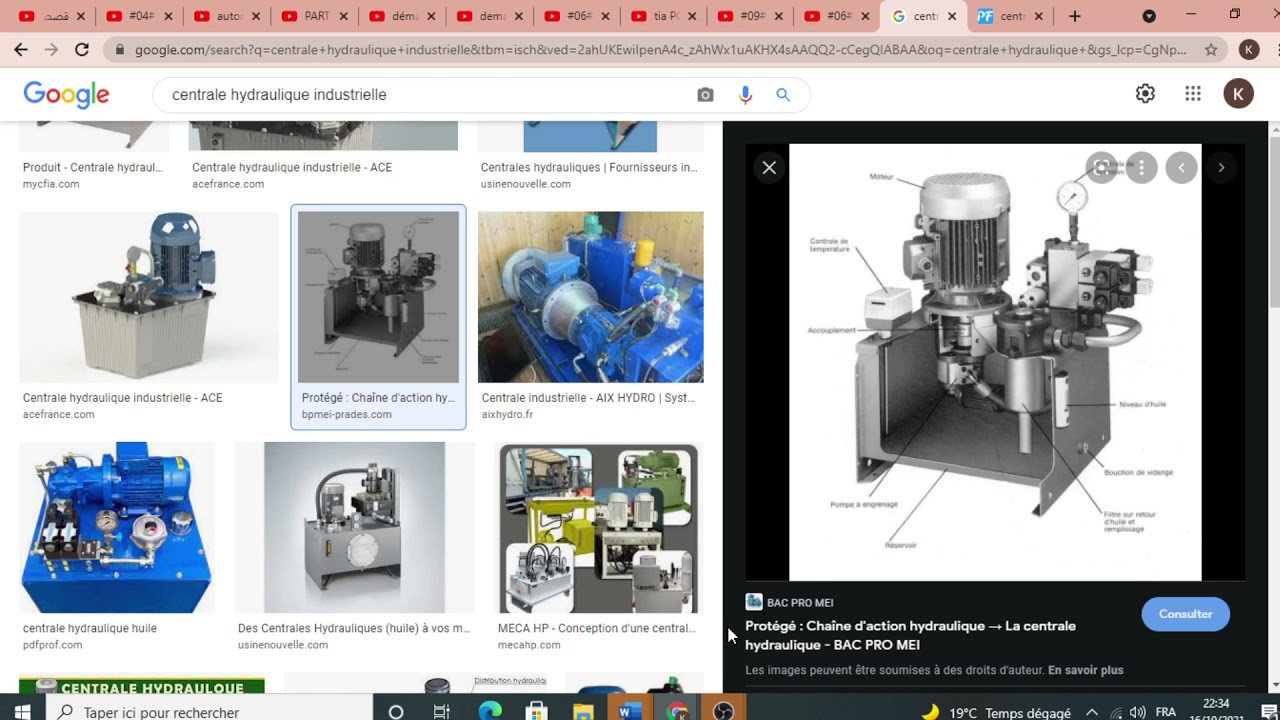This screenshot has height=720, width=1280.
Task: Open Task View on the taskbar
Action: click(x=442, y=712)
